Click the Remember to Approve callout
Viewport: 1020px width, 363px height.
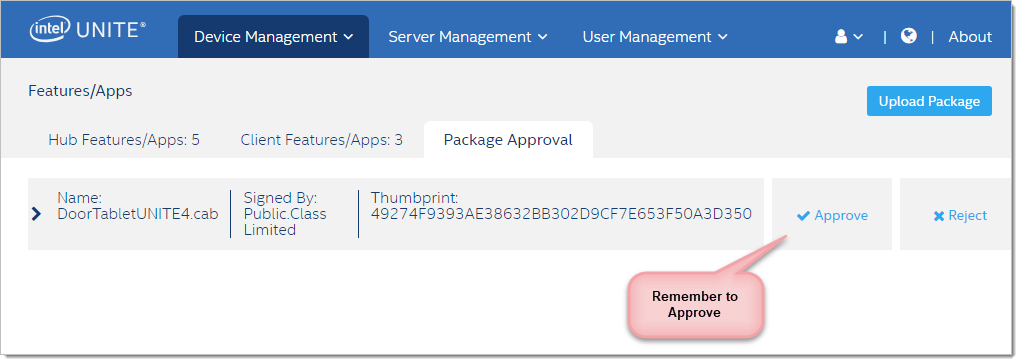(x=695, y=304)
